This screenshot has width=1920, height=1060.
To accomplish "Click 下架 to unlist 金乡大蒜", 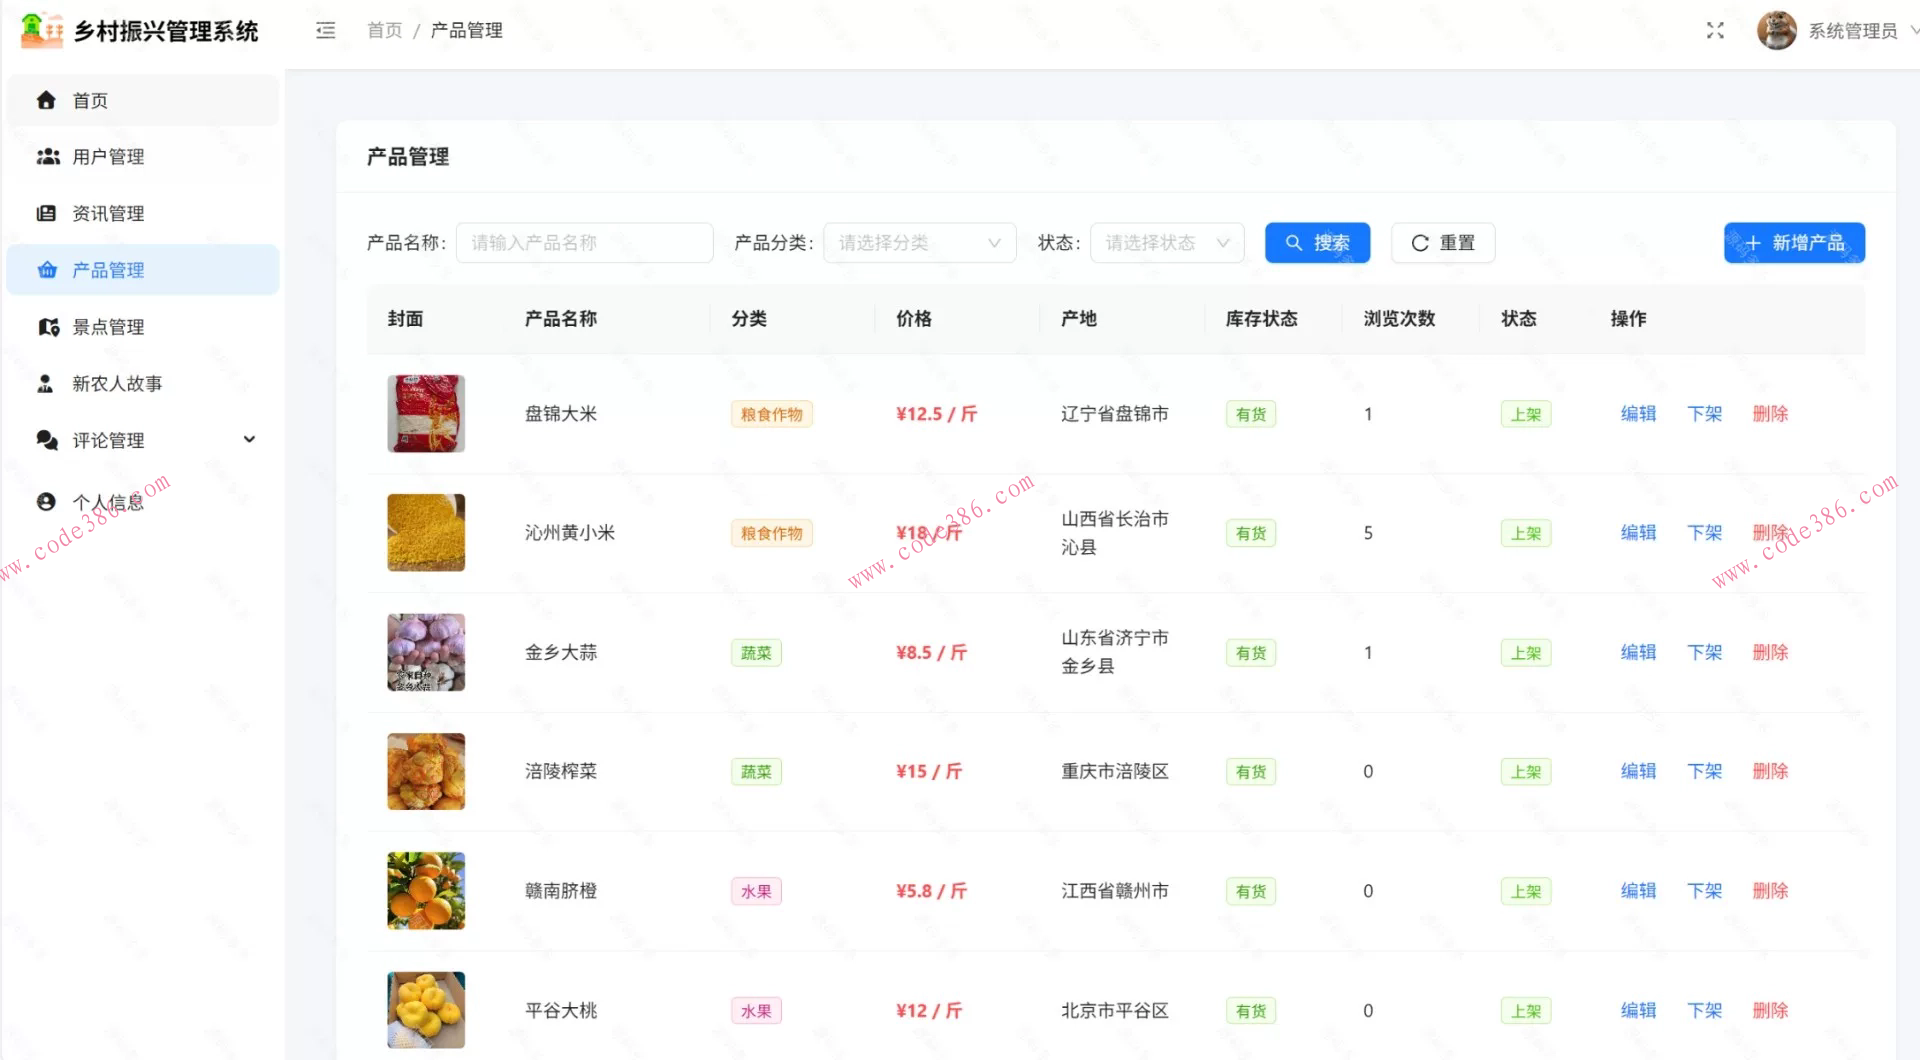I will coord(1704,652).
